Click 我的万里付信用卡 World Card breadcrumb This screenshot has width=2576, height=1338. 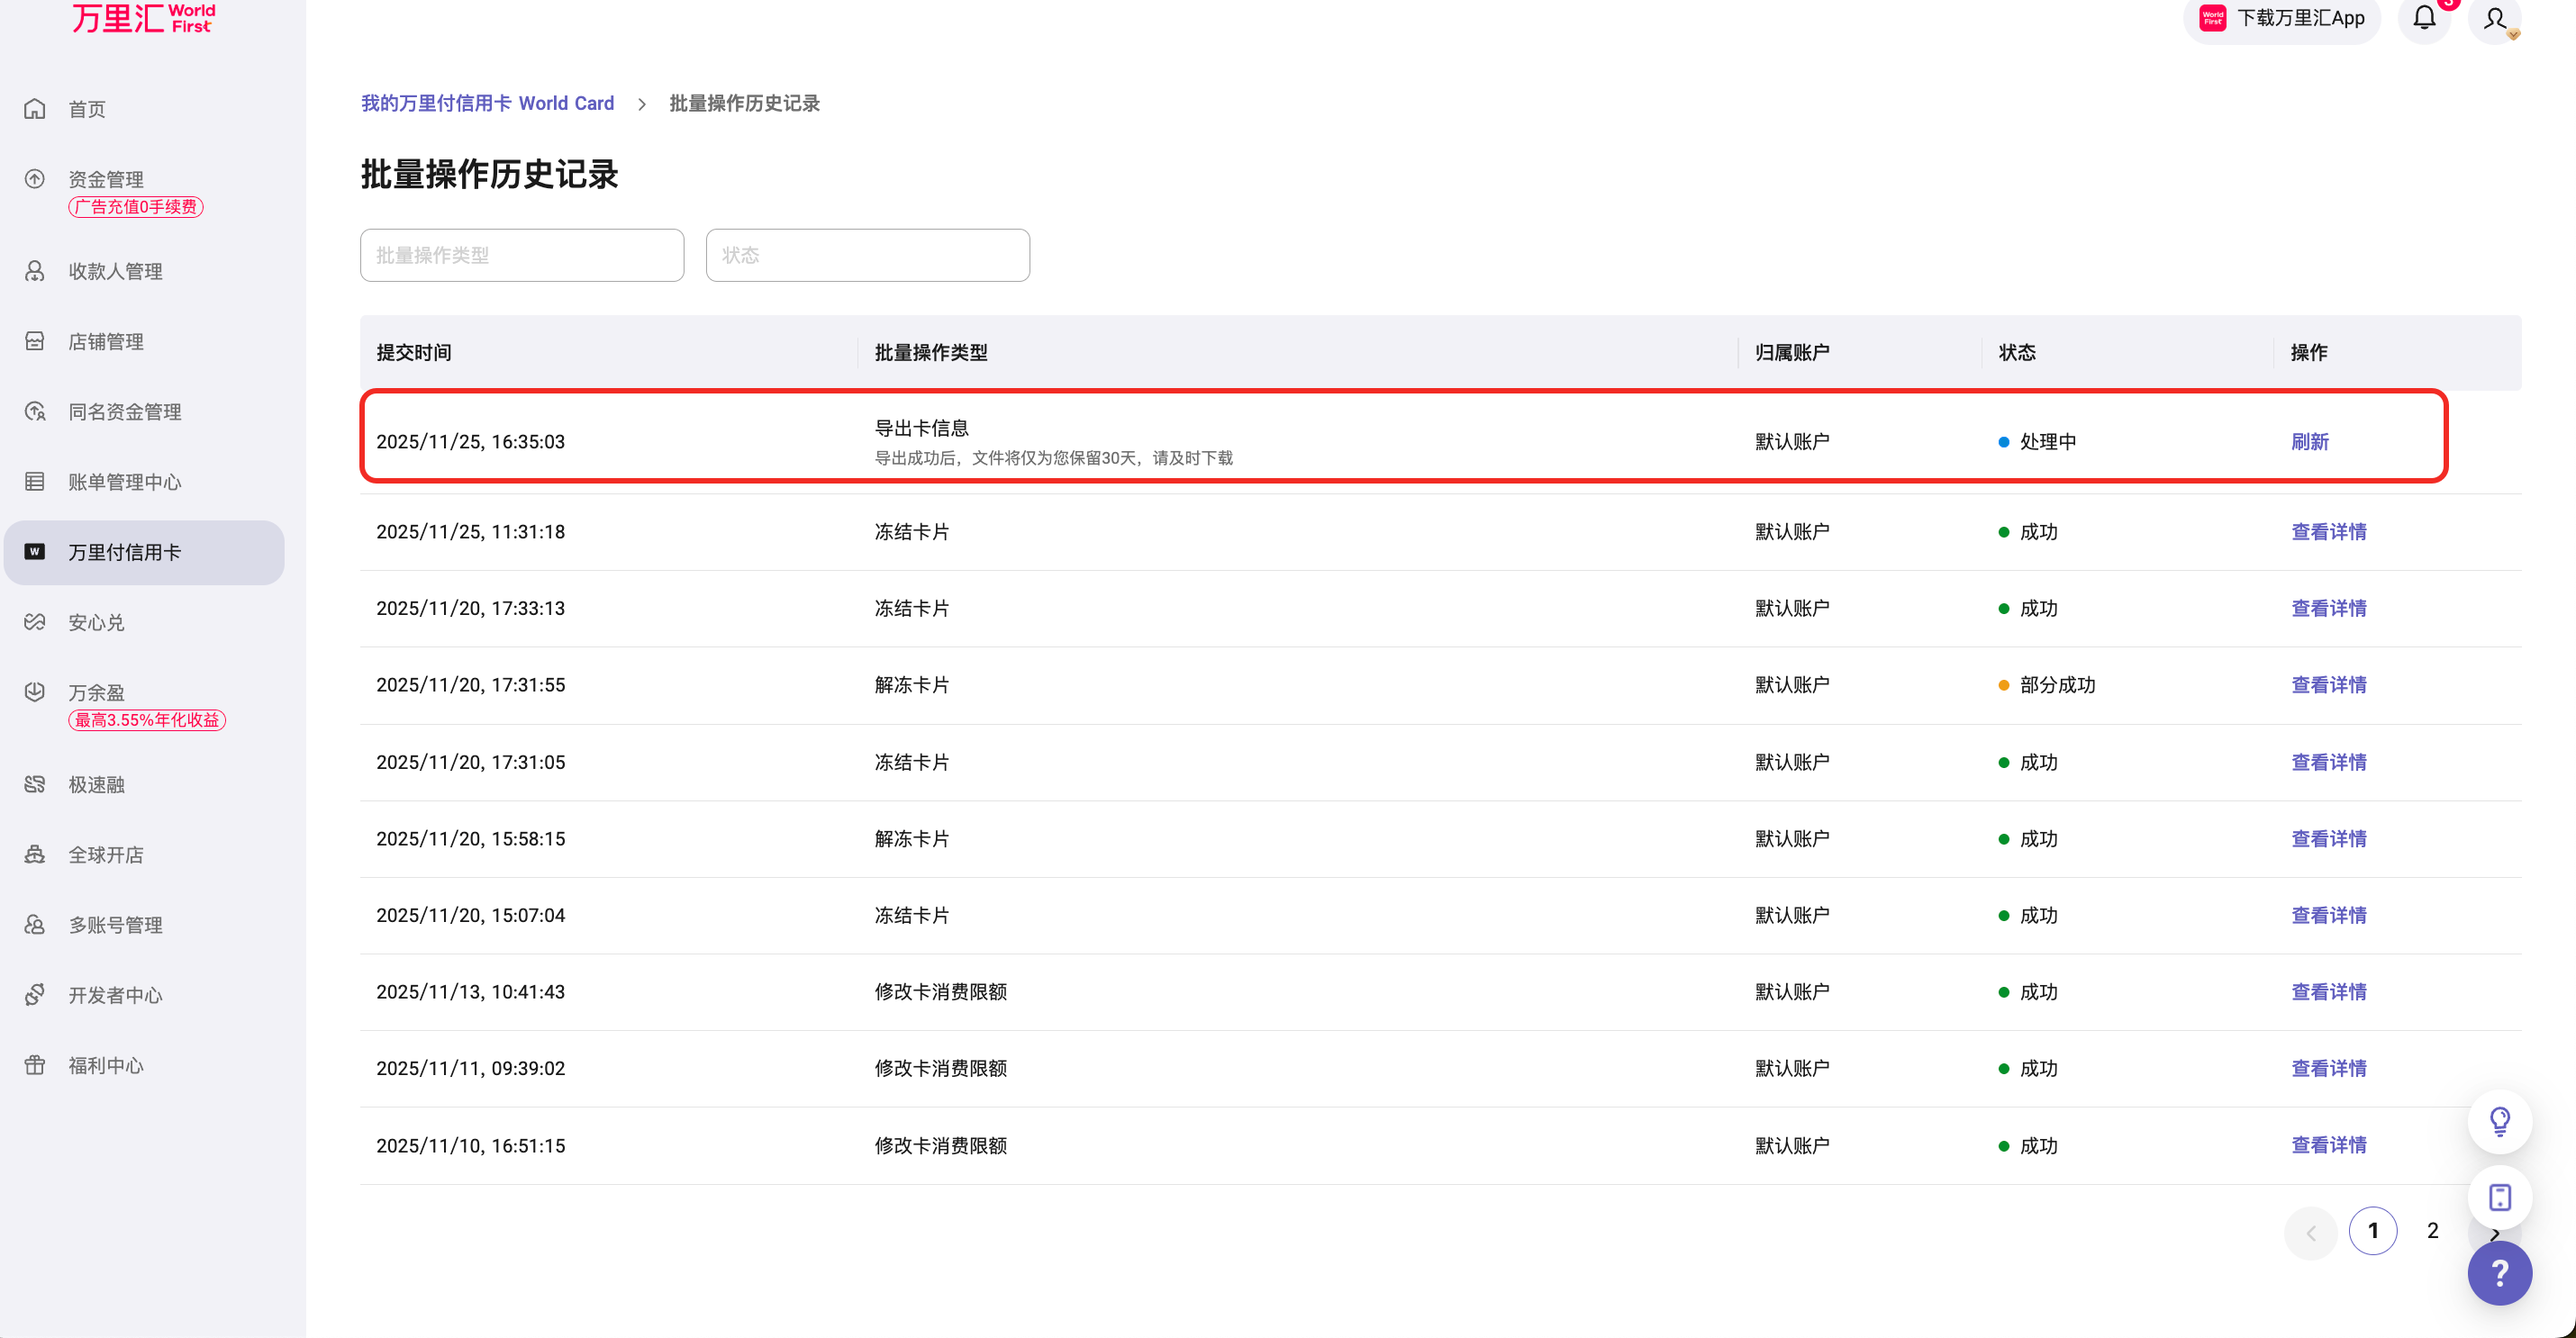point(487,103)
